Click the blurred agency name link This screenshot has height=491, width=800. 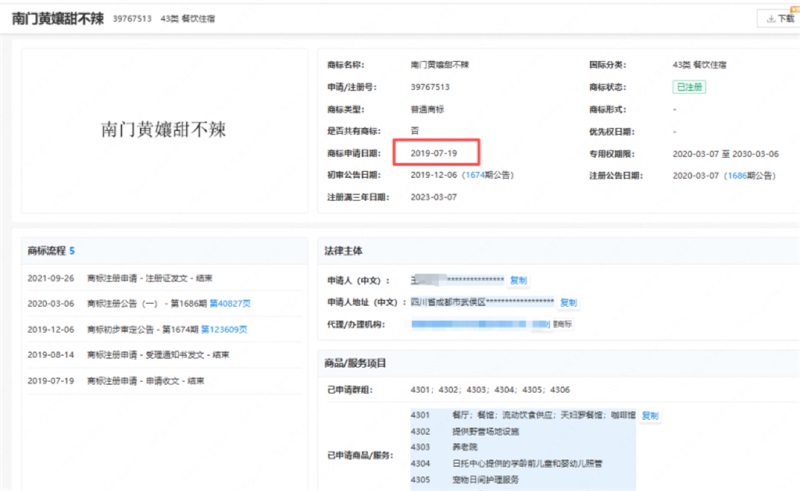click(480, 324)
